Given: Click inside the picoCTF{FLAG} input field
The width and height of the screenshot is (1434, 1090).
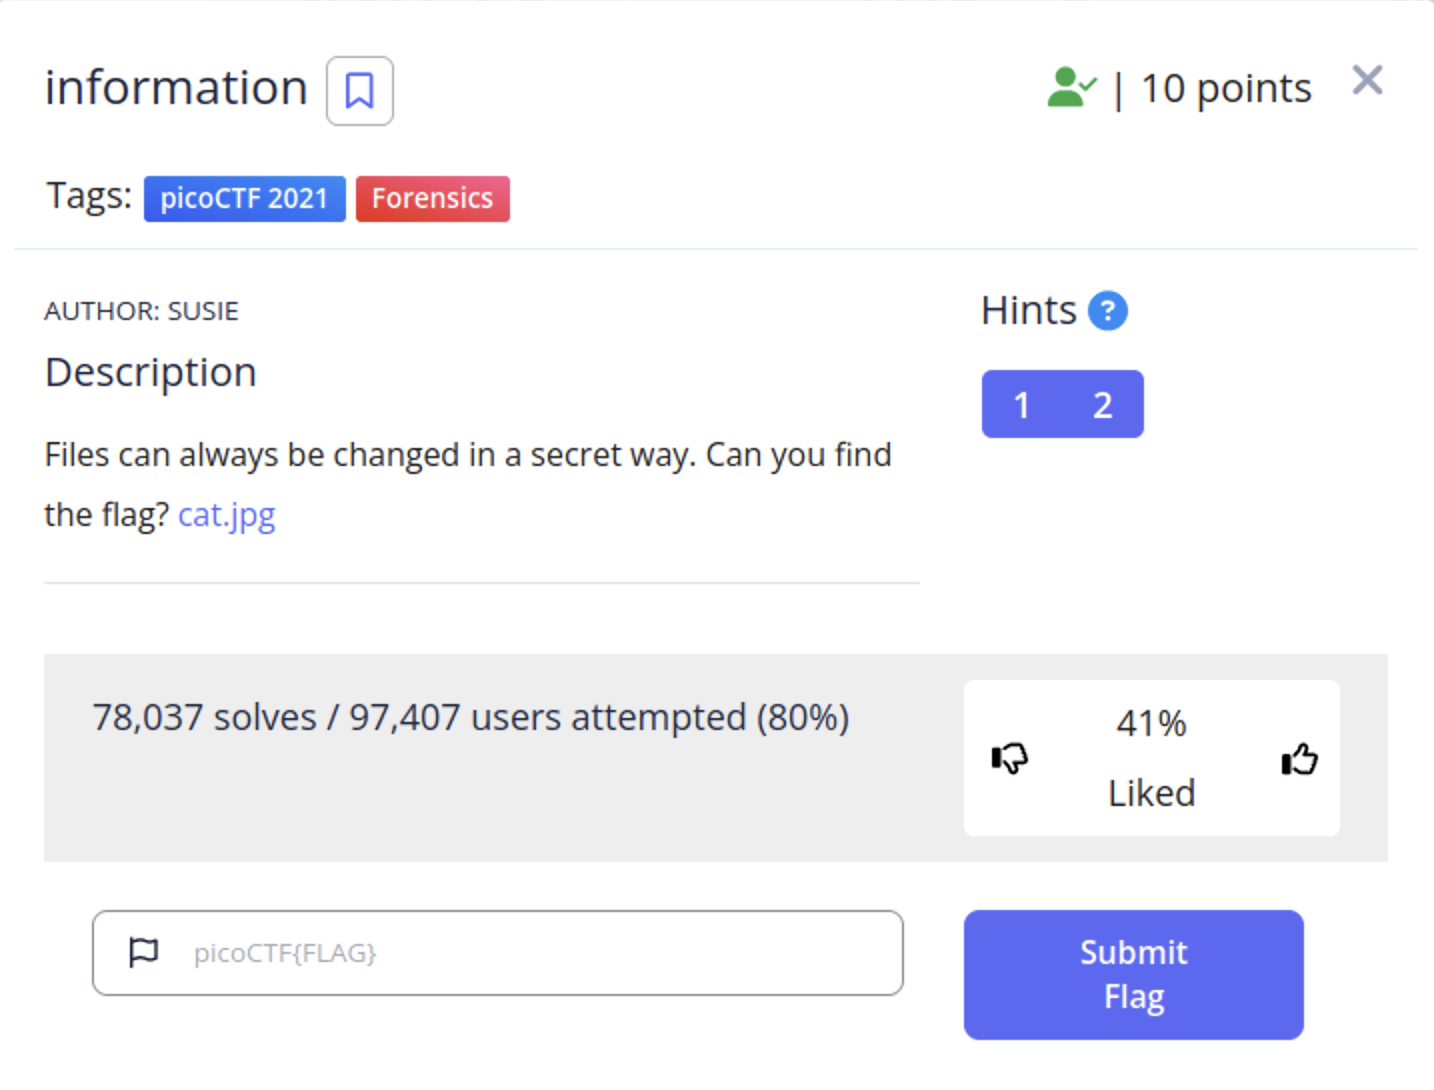Looking at the screenshot, I should [x=500, y=952].
